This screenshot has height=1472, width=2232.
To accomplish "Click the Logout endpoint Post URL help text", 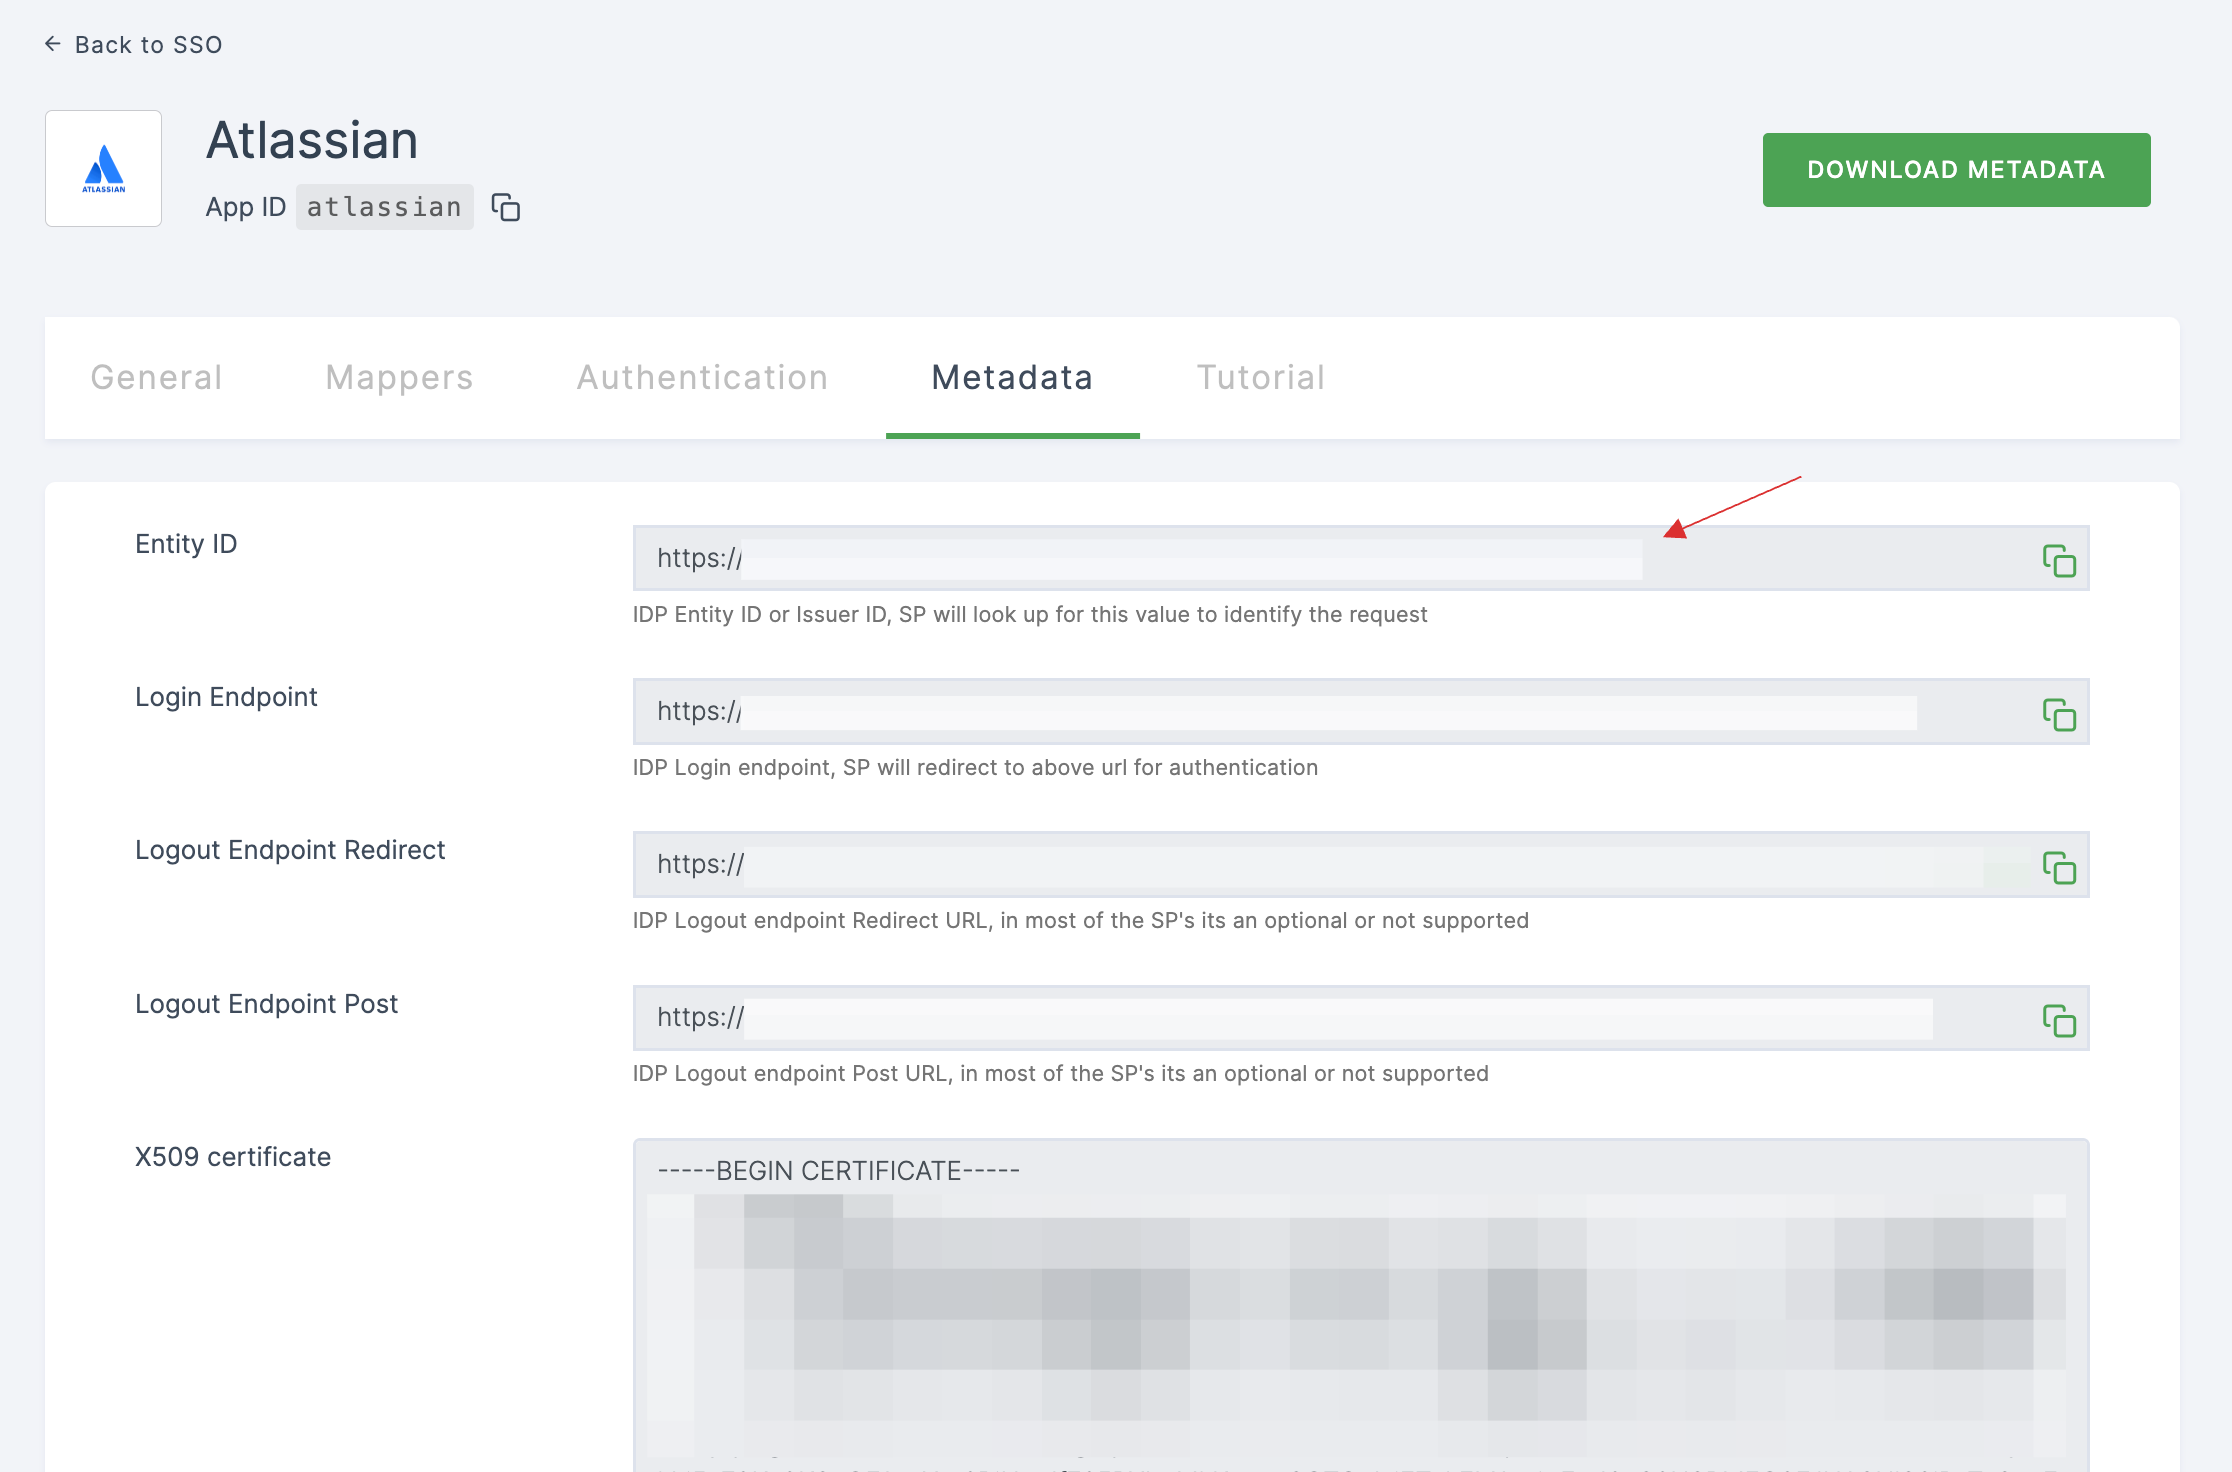I will (1061, 1074).
